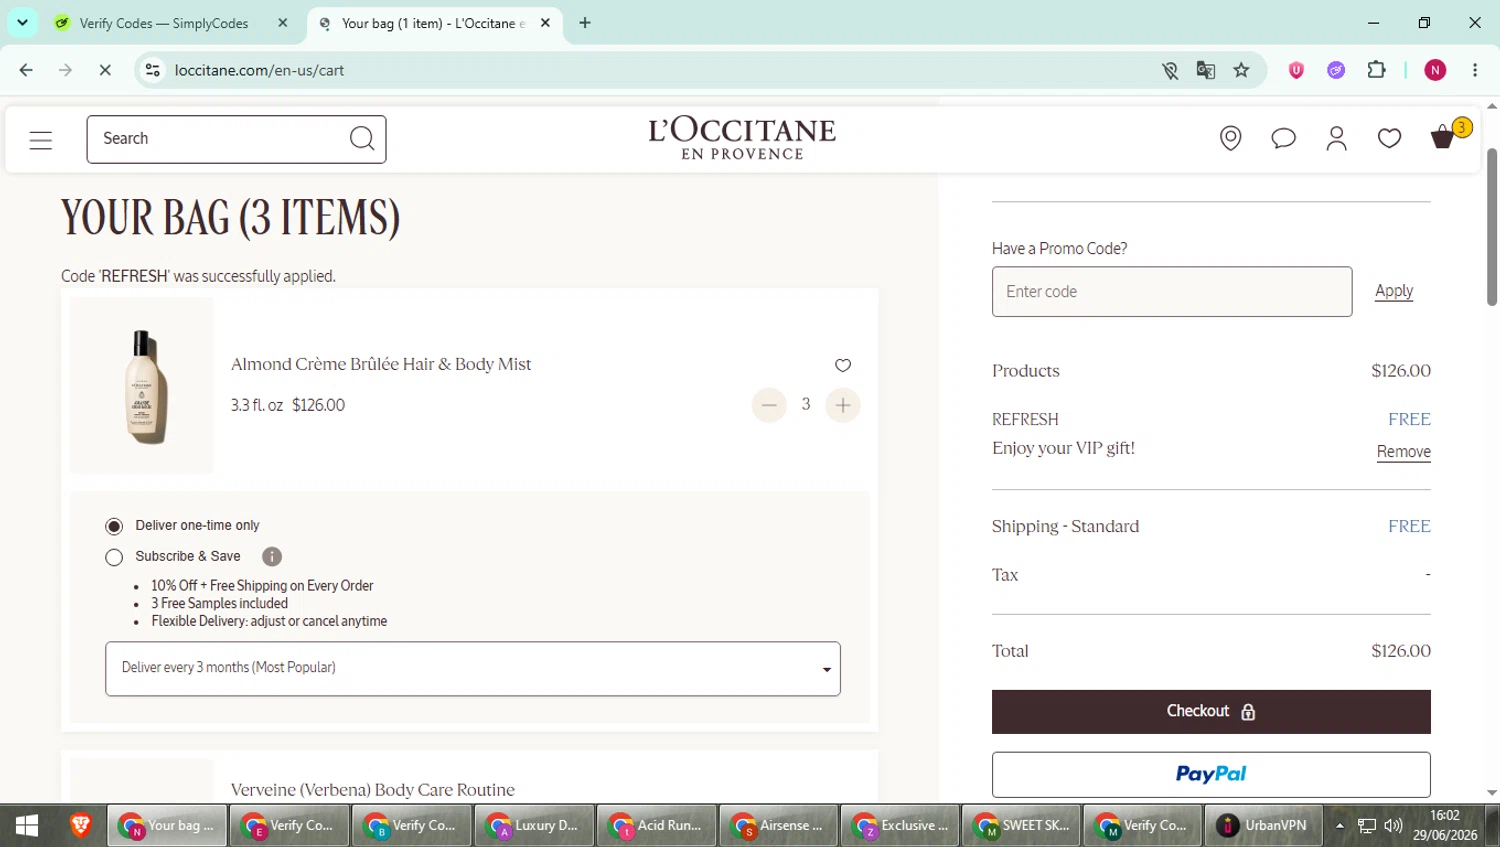The height and width of the screenshot is (847, 1500).
Task: Click the Checkout button
Action: pyautogui.click(x=1211, y=712)
